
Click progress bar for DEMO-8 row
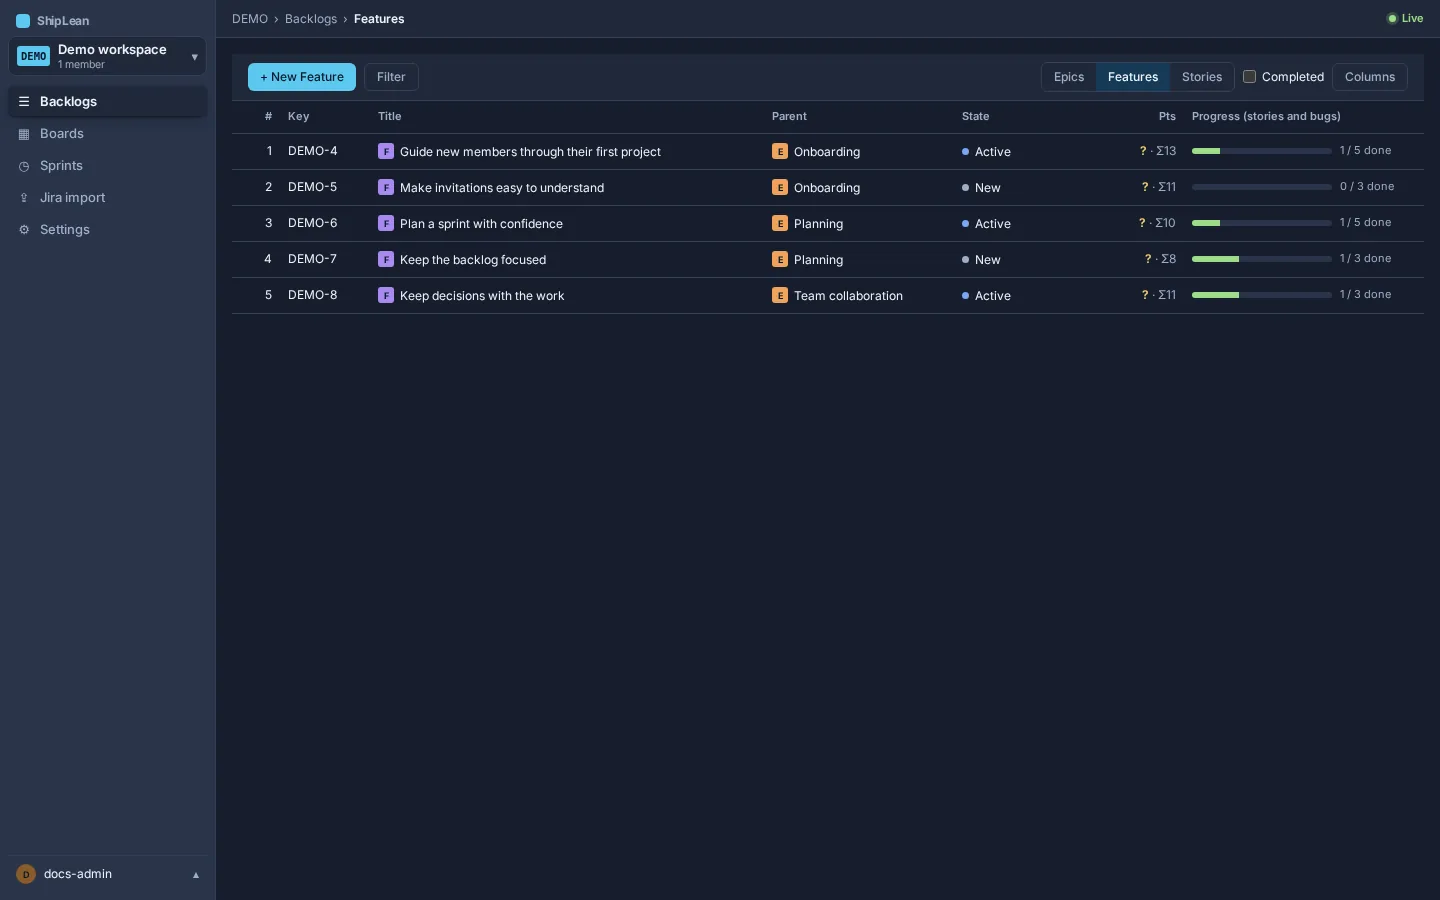1262,295
